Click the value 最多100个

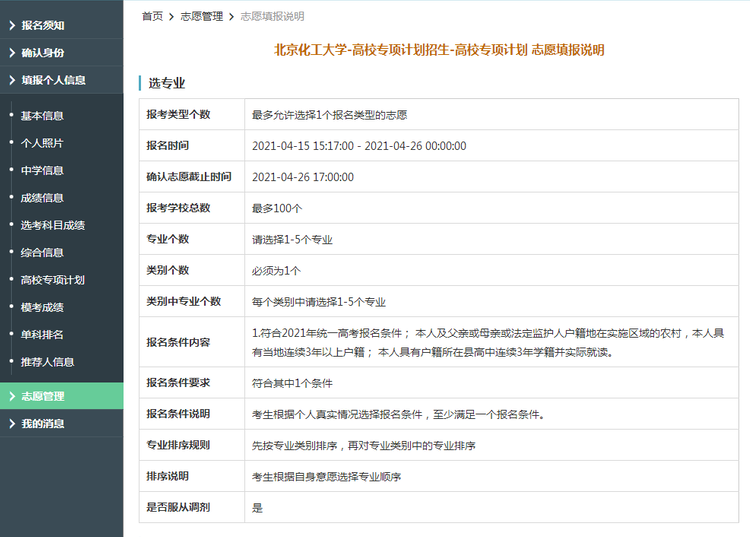pos(277,208)
